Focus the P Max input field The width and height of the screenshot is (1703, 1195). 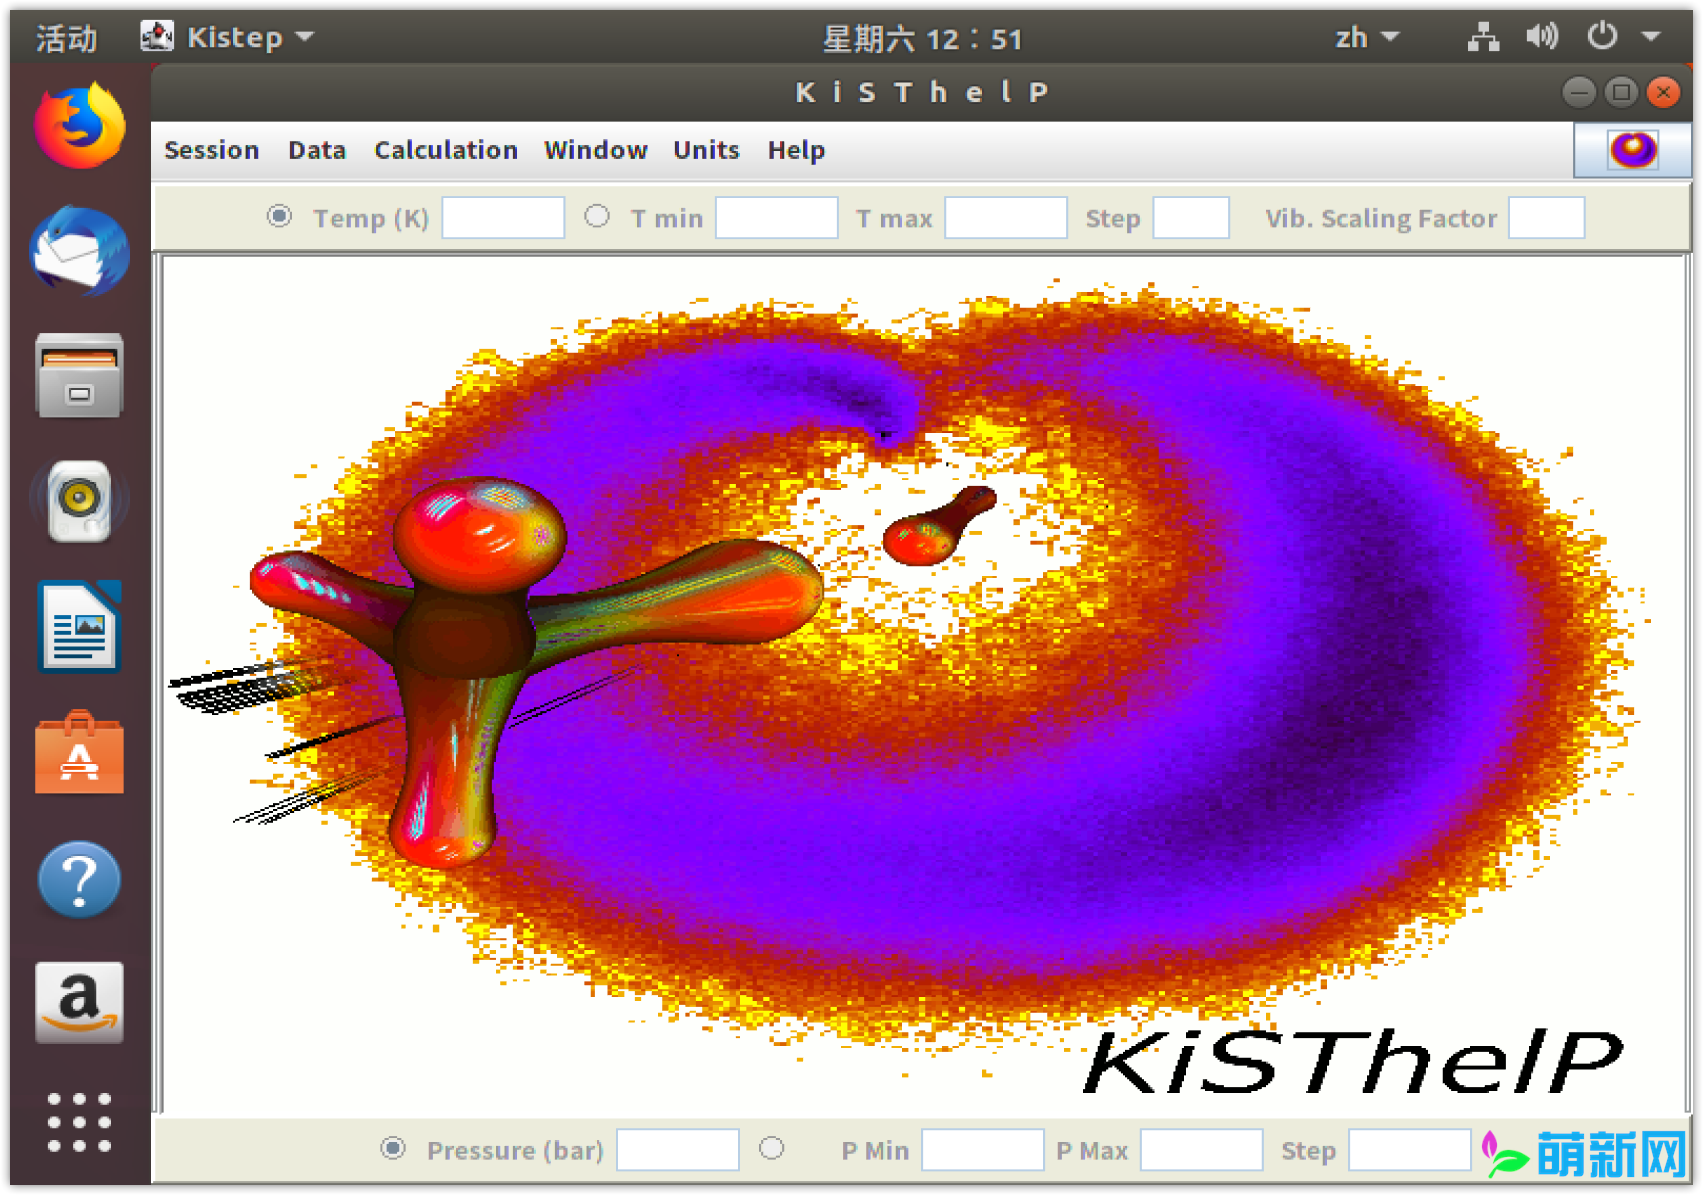[x=1202, y=1150]
